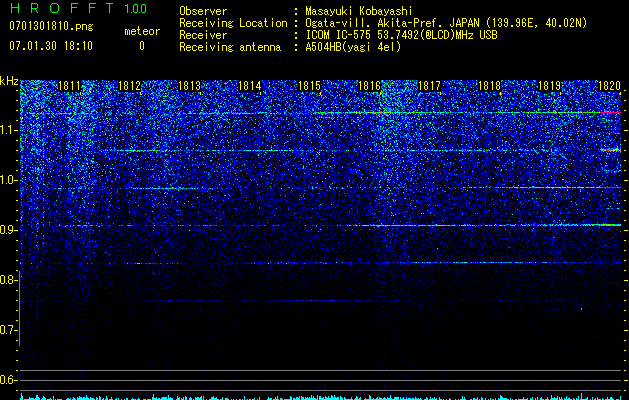Click the date stamp 07.01.30 18:10
This screenshot has width=629, height=400.
pyautogui.click(x=51, y=46)
